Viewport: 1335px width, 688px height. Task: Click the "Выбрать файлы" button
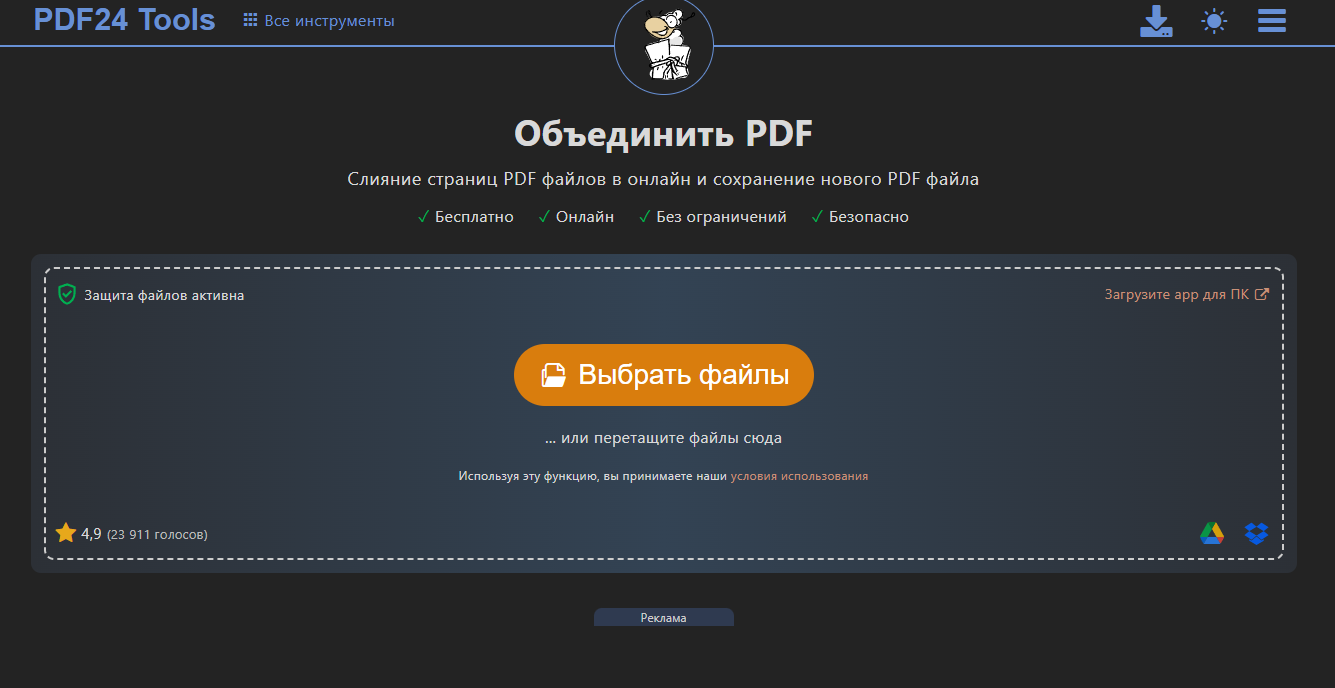pos(664,375)
